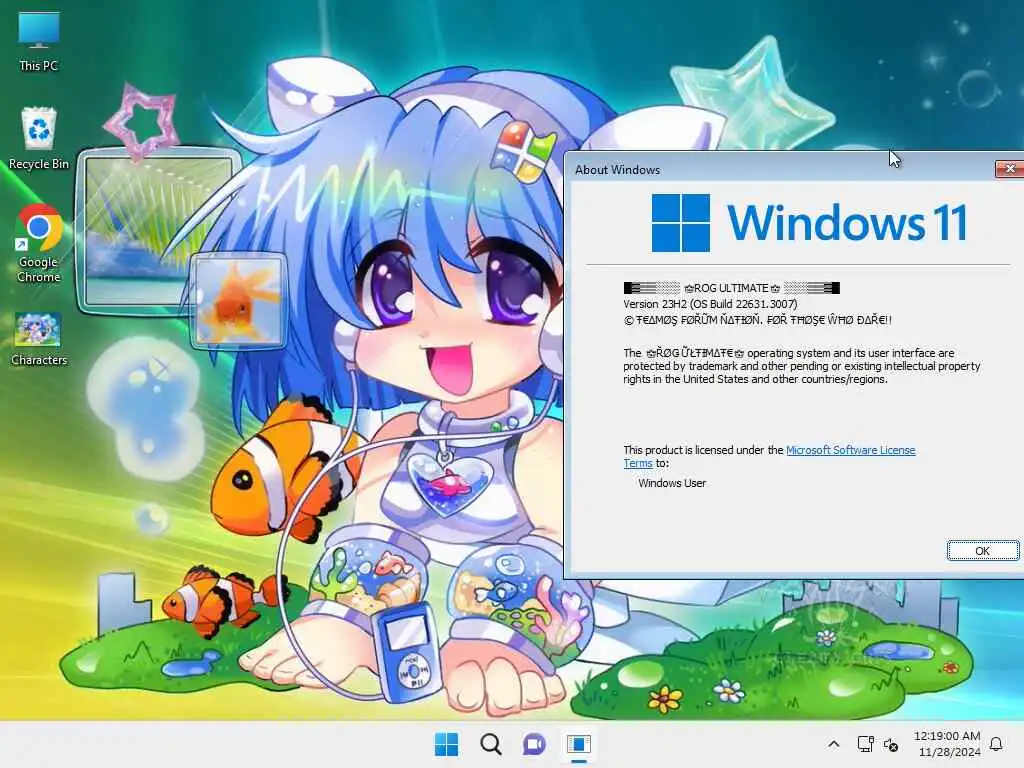Open the clock showing 12:19:00 AM
Viewport: 1024px width, 768px height.
(x=947, y=736)
